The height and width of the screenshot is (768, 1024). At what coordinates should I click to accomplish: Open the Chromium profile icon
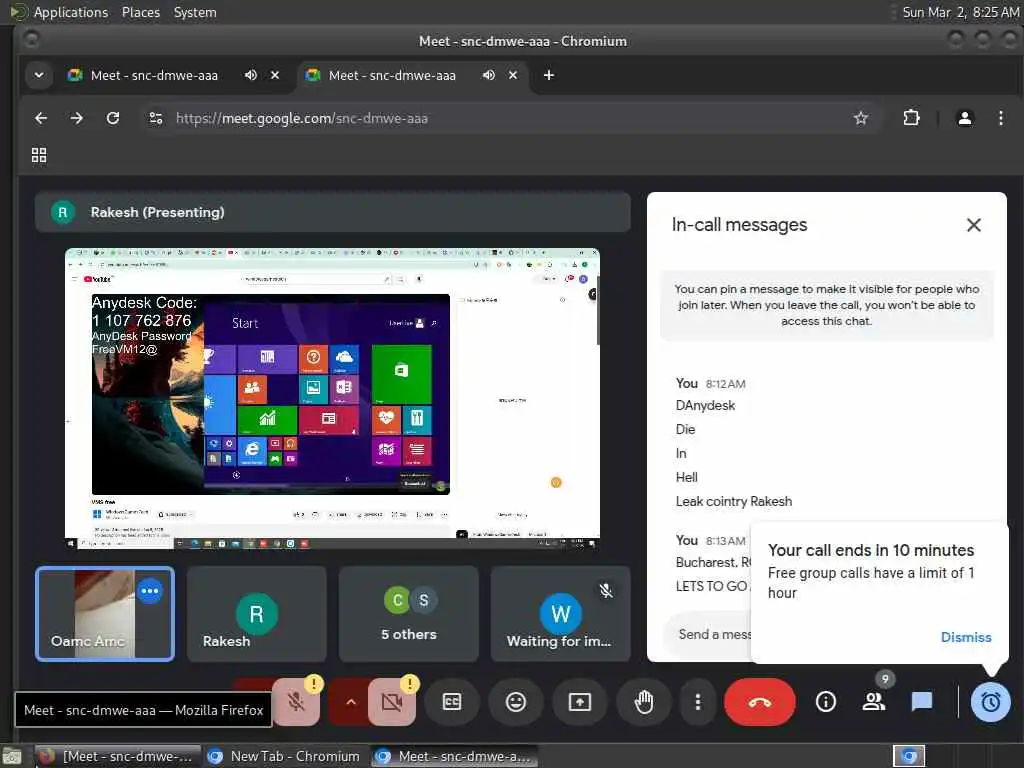[965, 118]
